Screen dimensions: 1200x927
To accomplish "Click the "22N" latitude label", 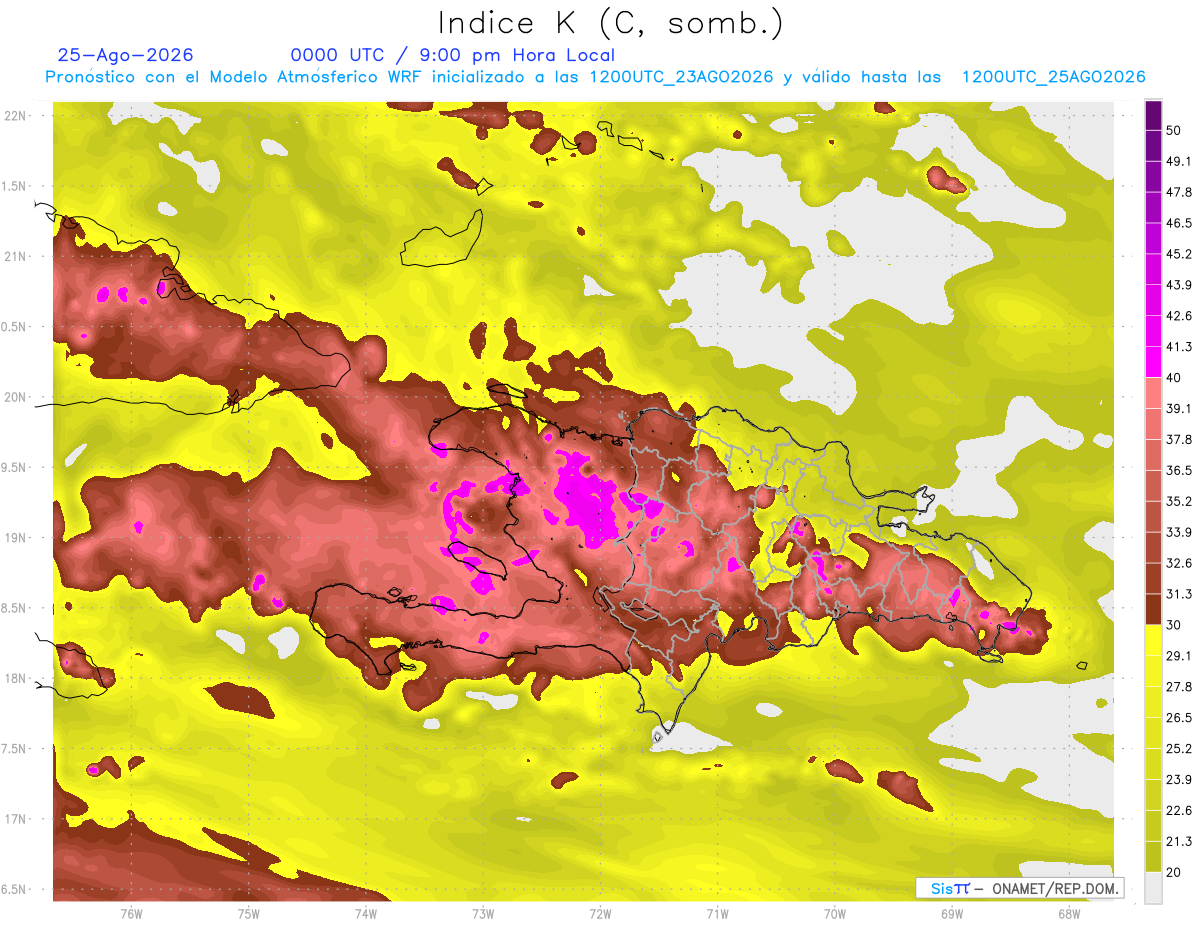I will [15, 116].
